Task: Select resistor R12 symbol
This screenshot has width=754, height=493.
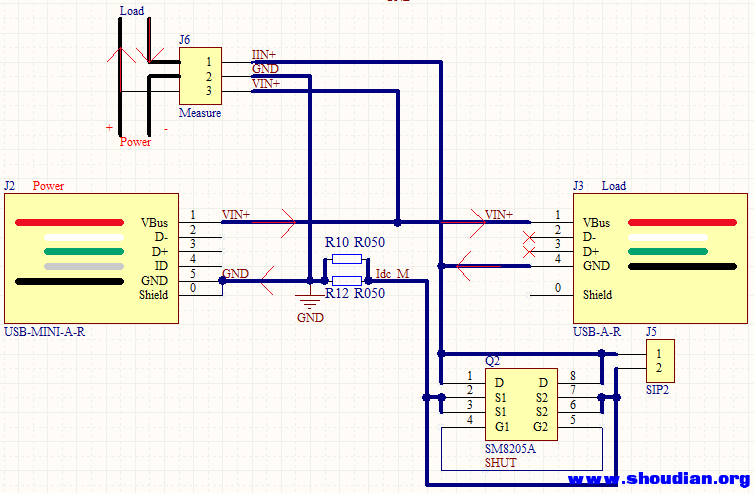Action: (347, 281)
